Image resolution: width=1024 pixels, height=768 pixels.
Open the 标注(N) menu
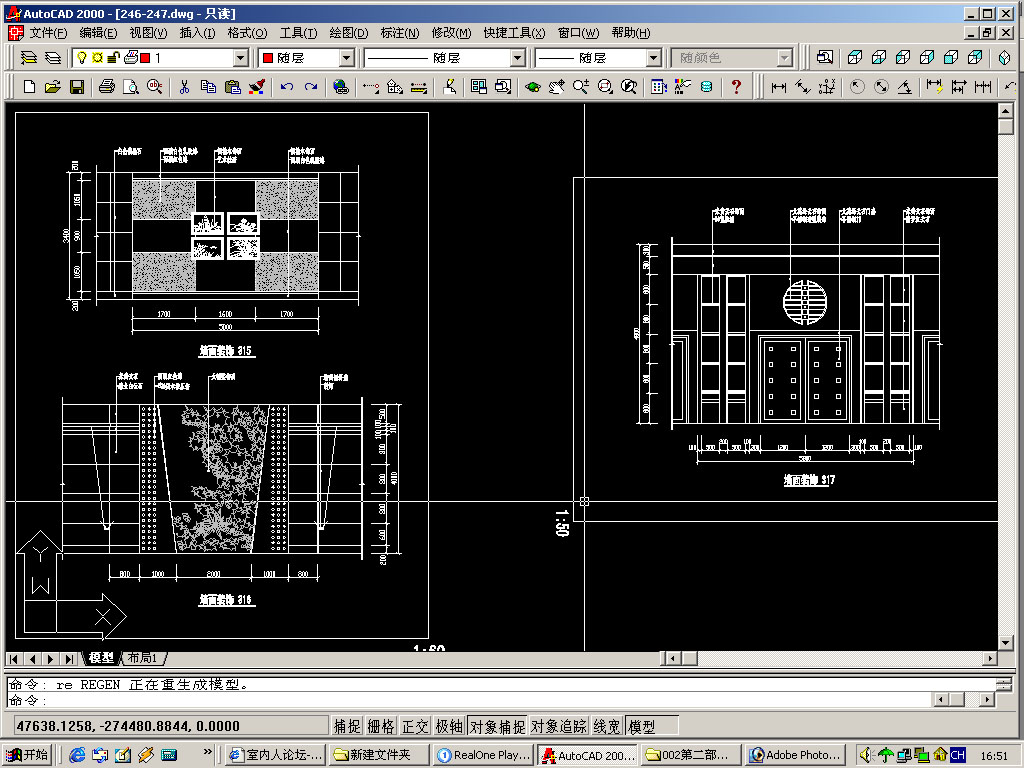(x=400, y=33)
